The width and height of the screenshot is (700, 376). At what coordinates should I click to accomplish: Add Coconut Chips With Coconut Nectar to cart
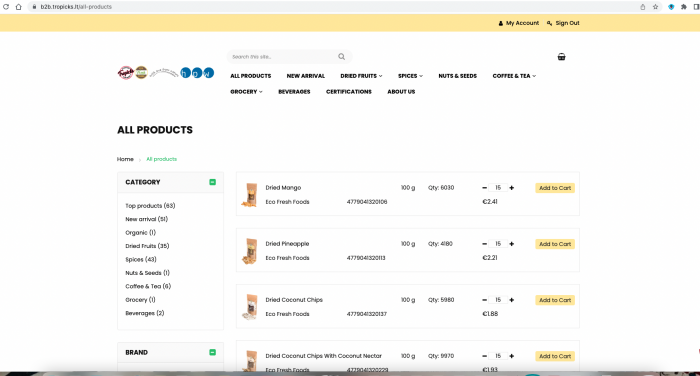point(555,356)
